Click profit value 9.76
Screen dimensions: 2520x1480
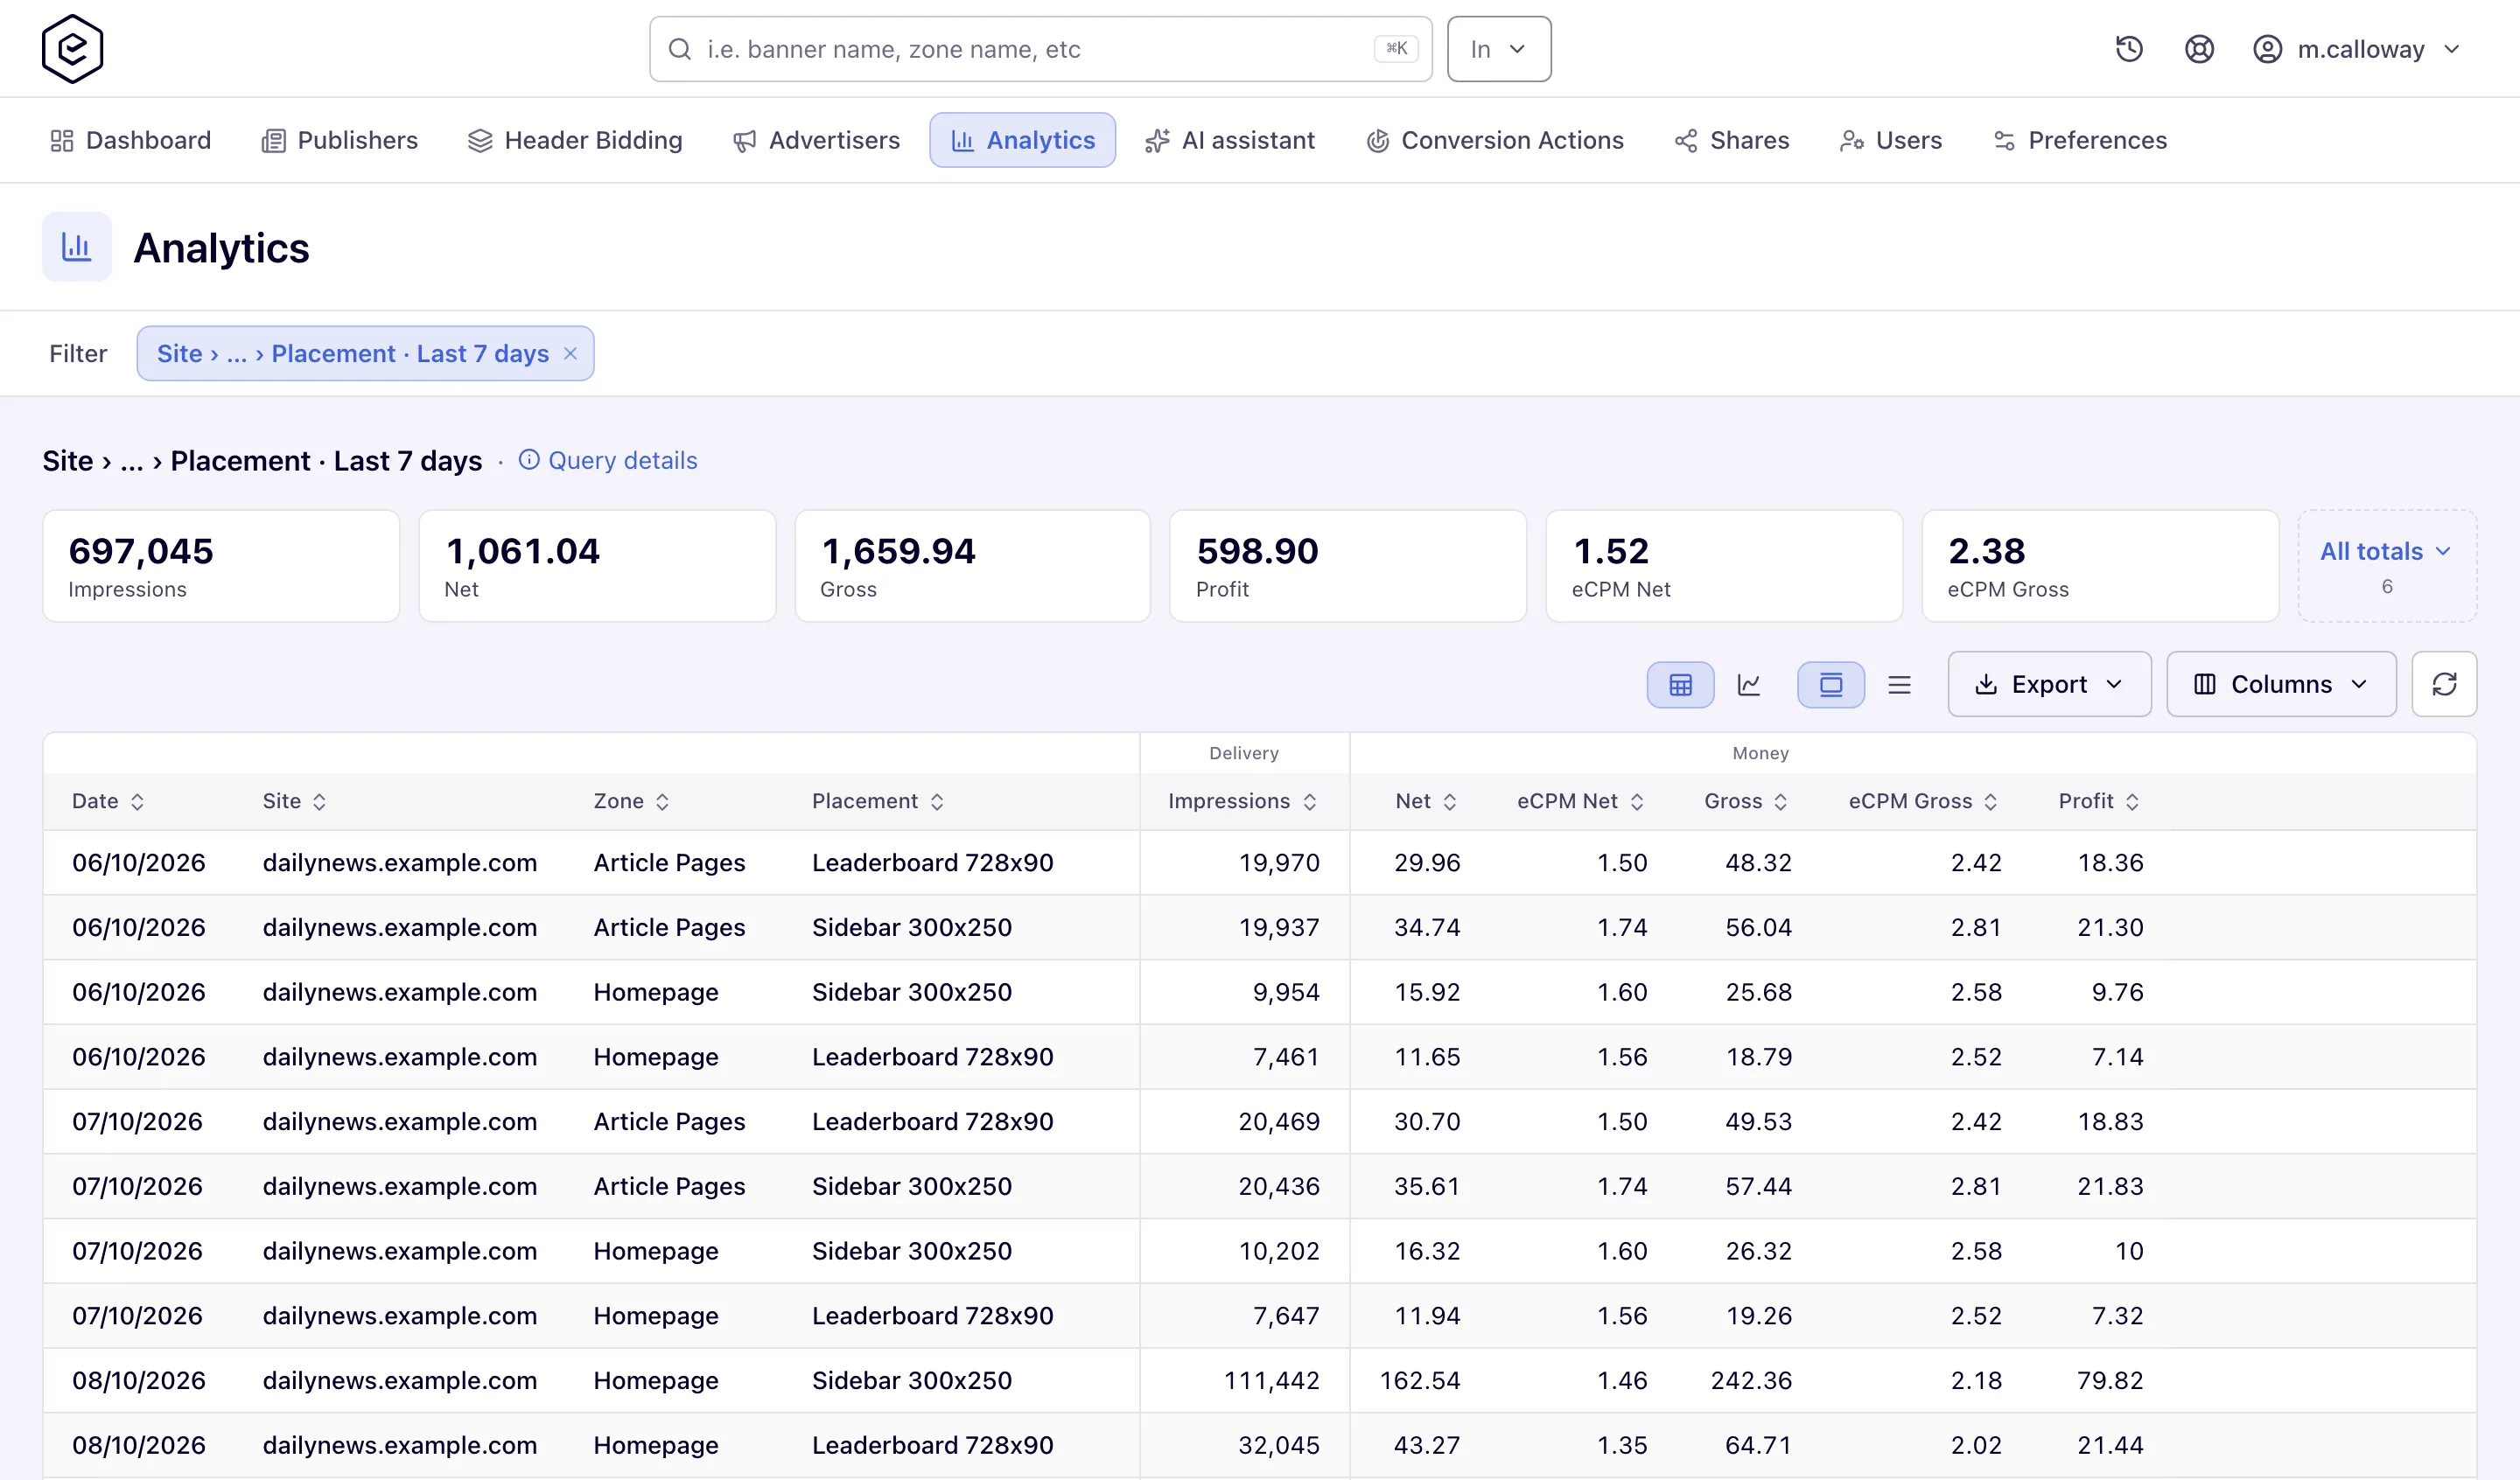tap(2117, 993)
